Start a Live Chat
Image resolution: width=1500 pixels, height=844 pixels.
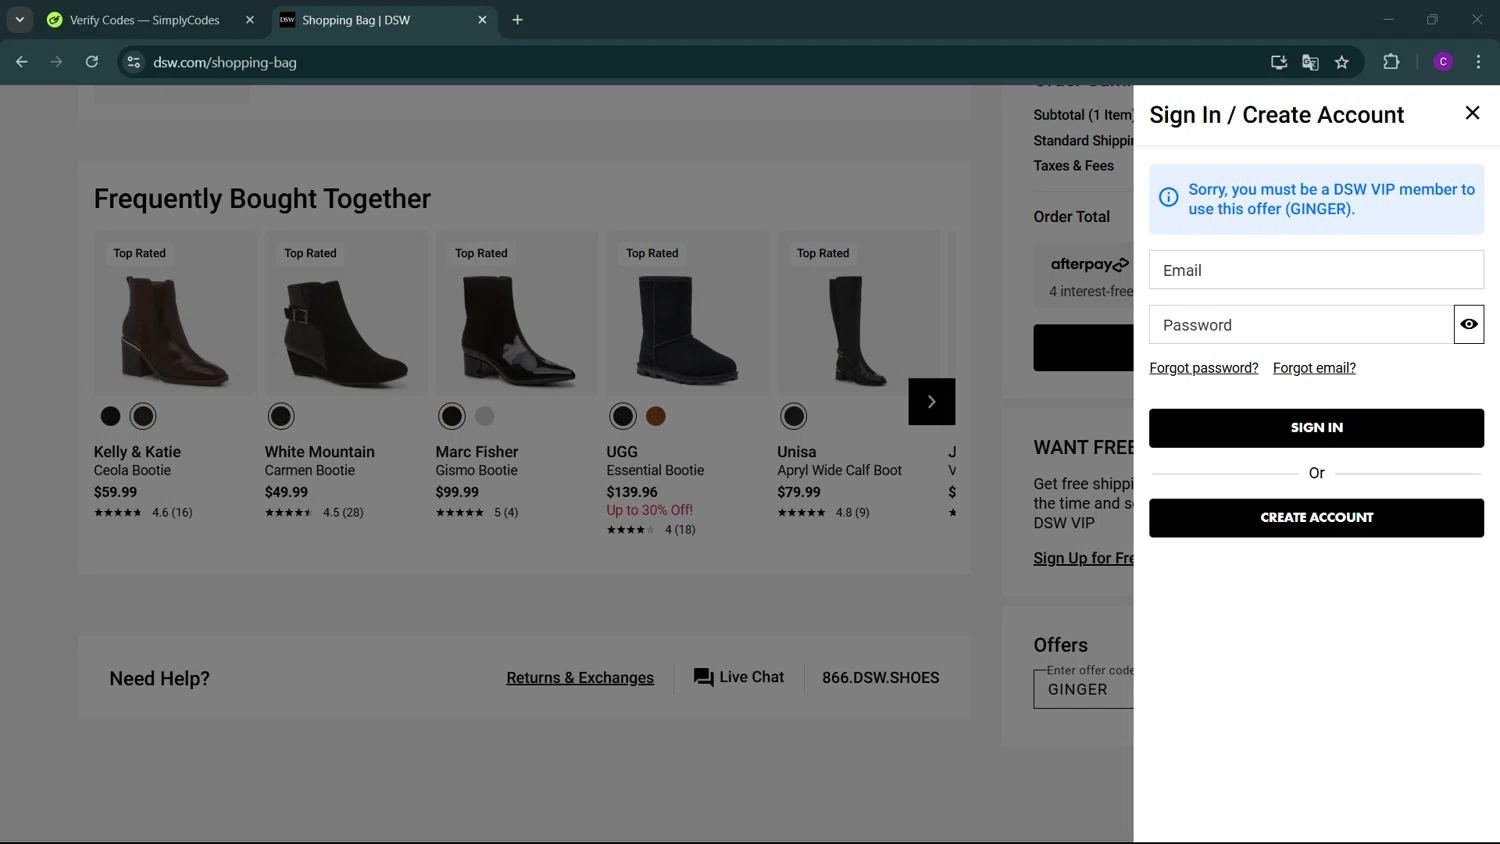click(x=739, y=677)
